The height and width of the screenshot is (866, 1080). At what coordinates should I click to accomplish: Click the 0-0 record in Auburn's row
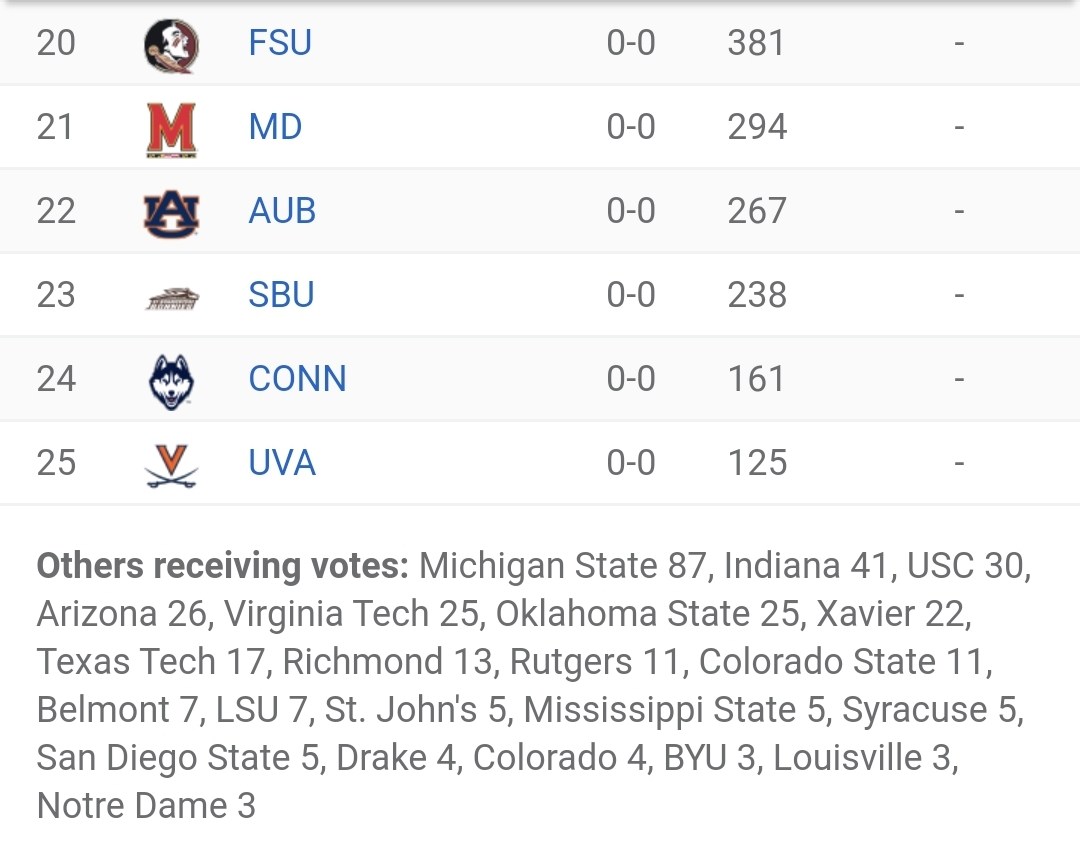coord(631,211)
